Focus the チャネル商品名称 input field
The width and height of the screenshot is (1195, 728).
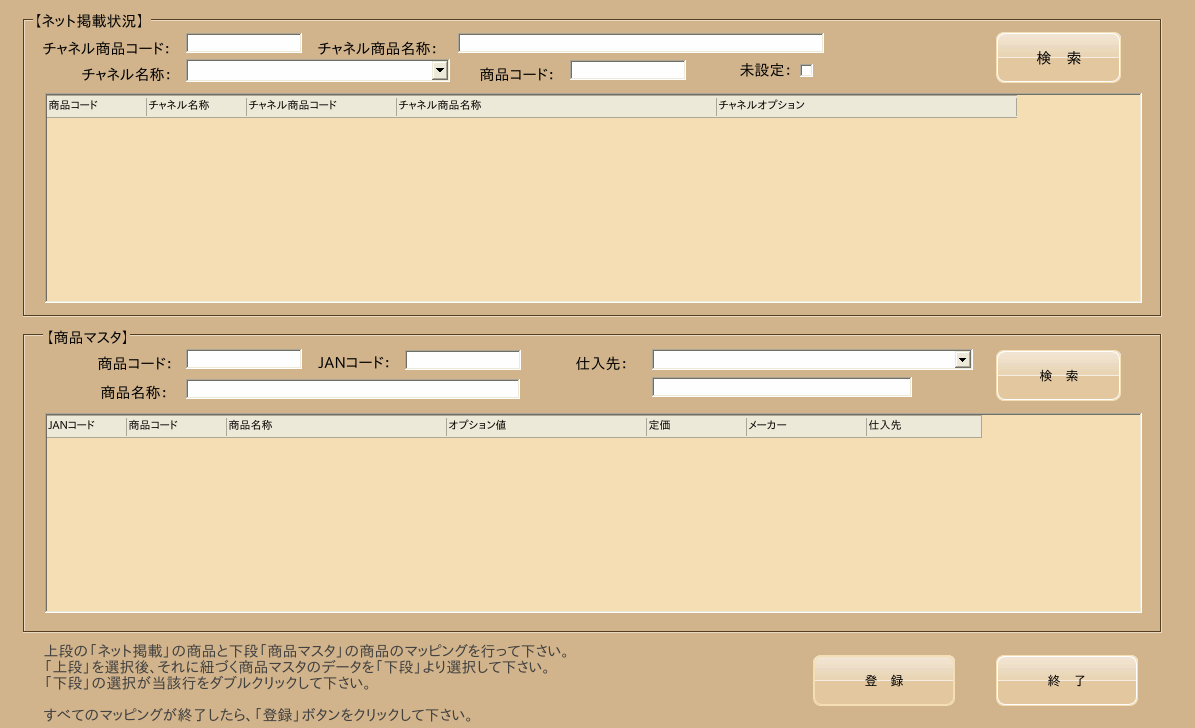(641, 43)
